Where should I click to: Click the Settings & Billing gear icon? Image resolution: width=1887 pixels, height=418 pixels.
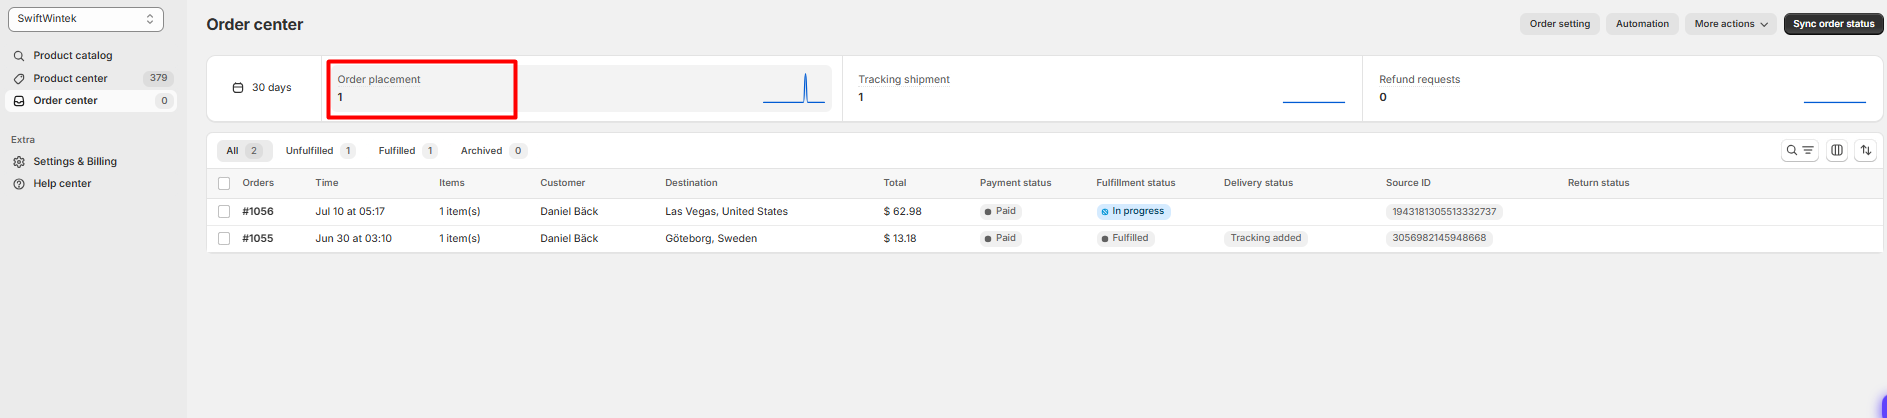tap(19, 162)
